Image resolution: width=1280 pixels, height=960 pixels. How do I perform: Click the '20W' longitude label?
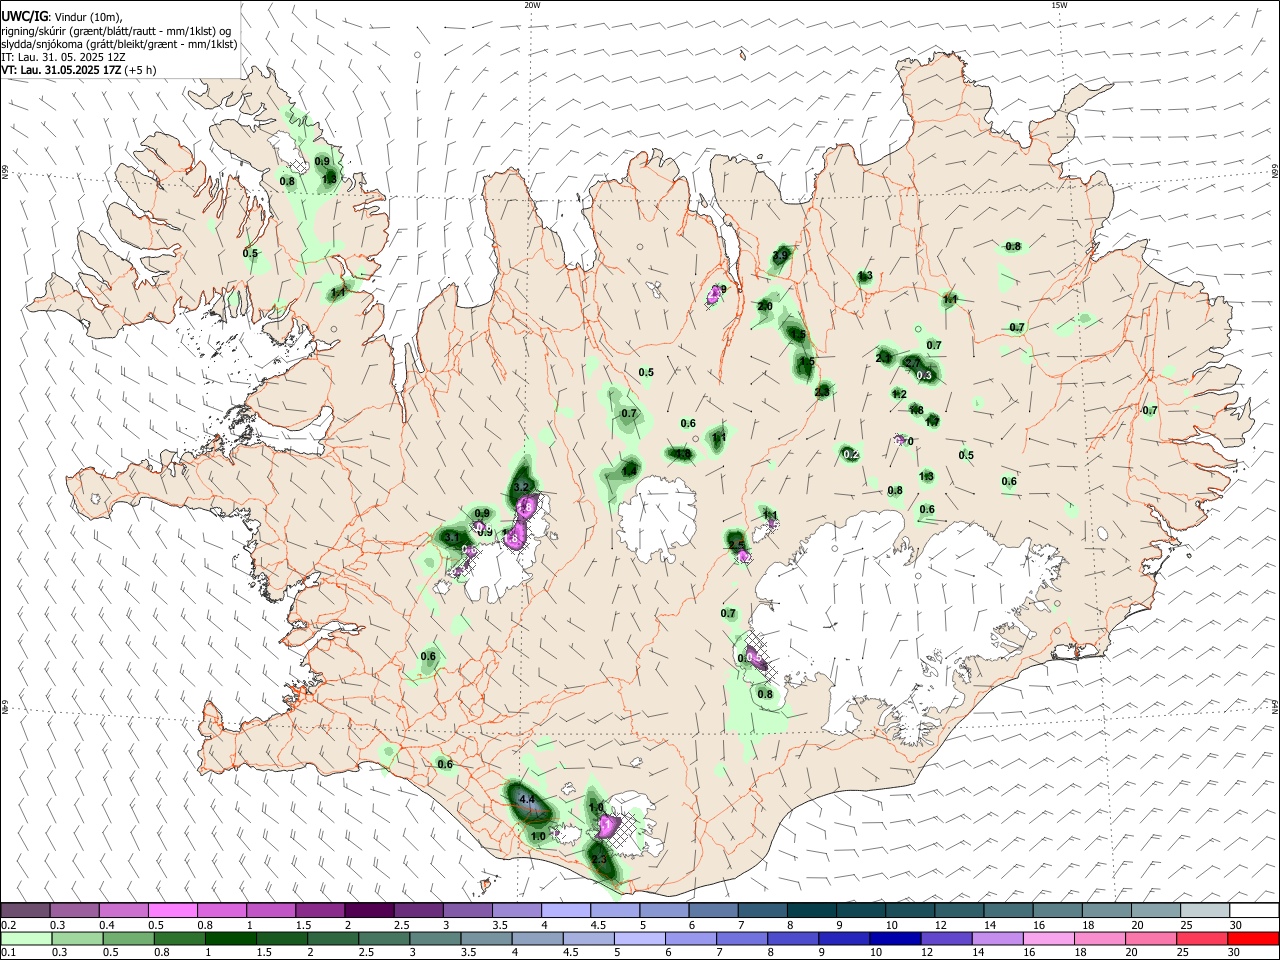click(x=532, y=5)
